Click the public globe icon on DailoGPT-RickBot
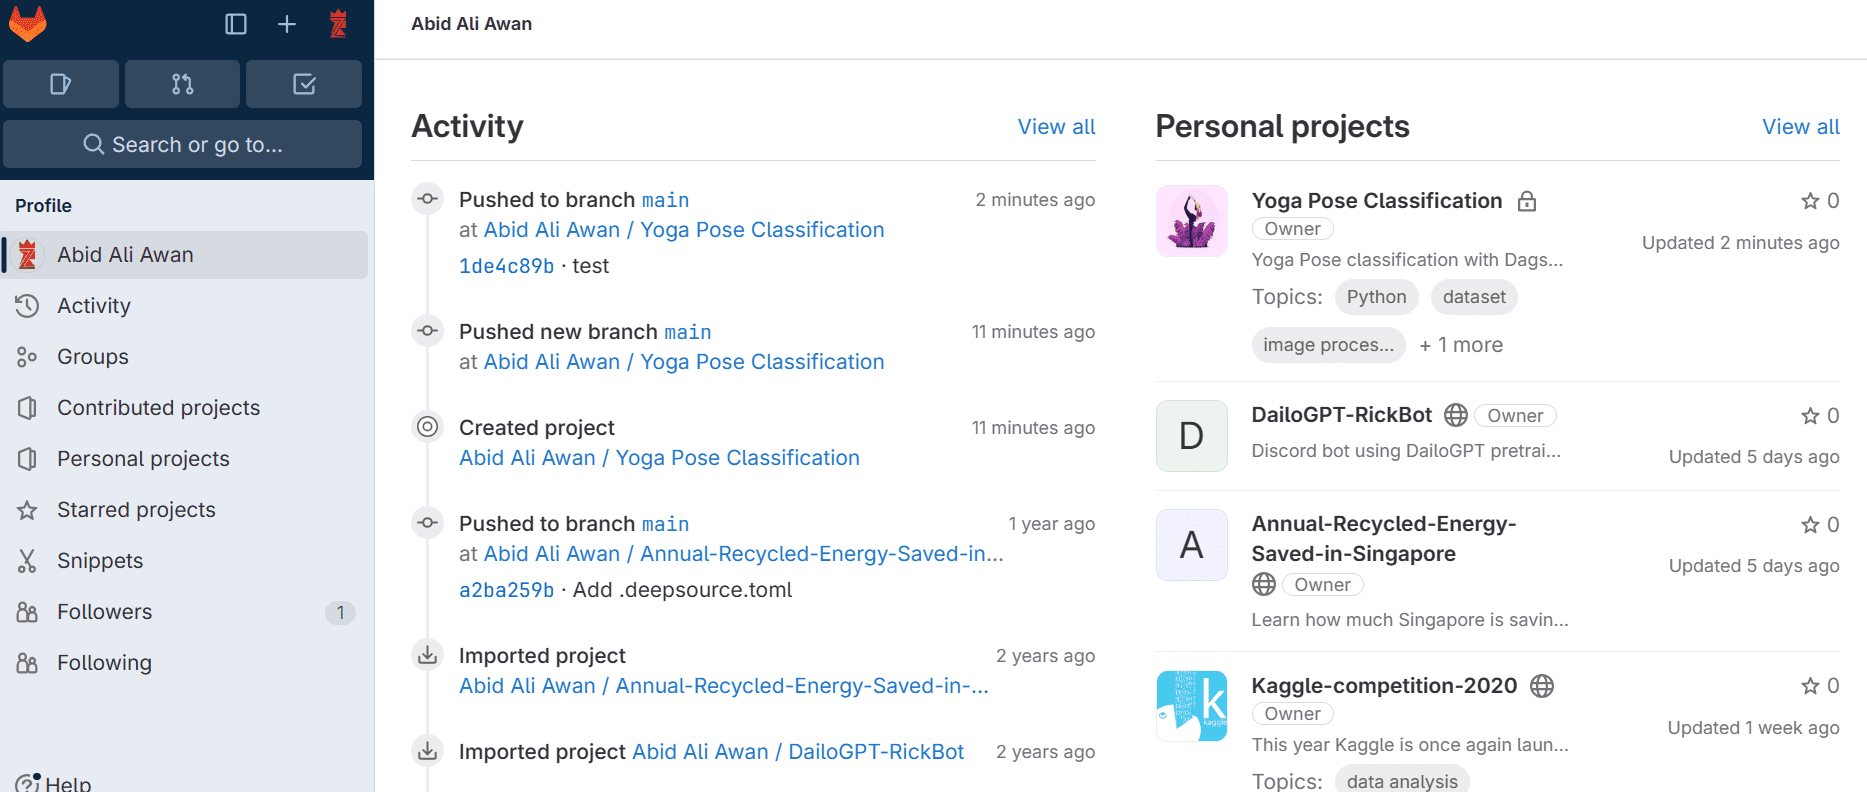 tap(1456, 415)
